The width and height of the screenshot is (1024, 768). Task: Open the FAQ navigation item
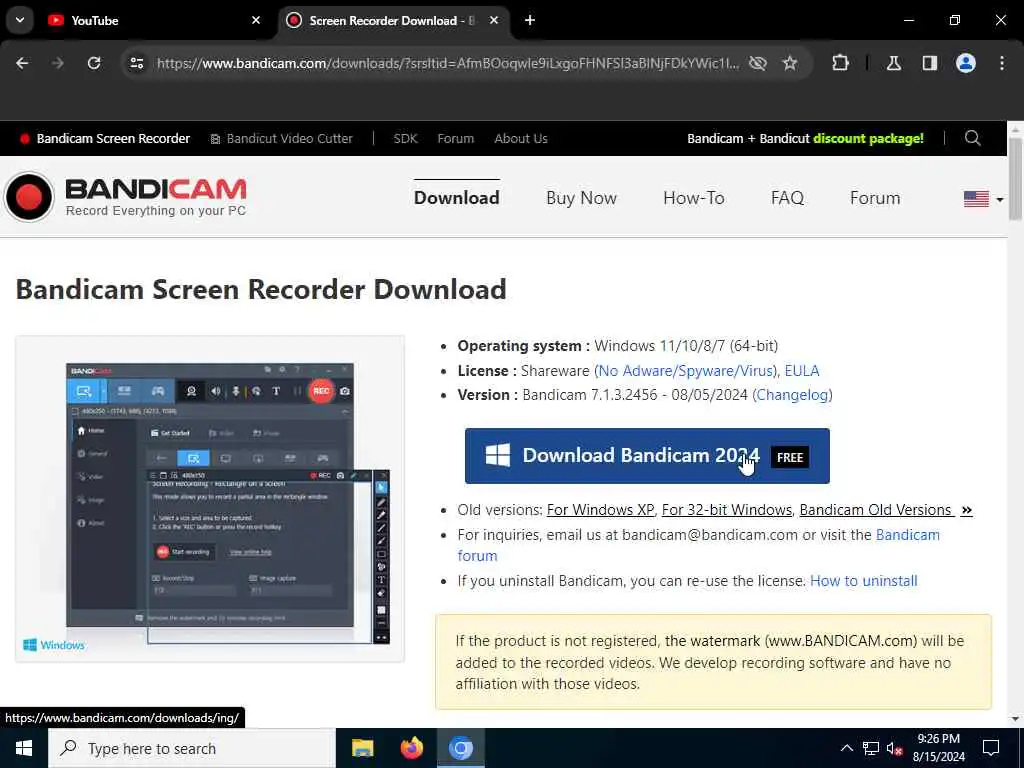pos(787,198)
